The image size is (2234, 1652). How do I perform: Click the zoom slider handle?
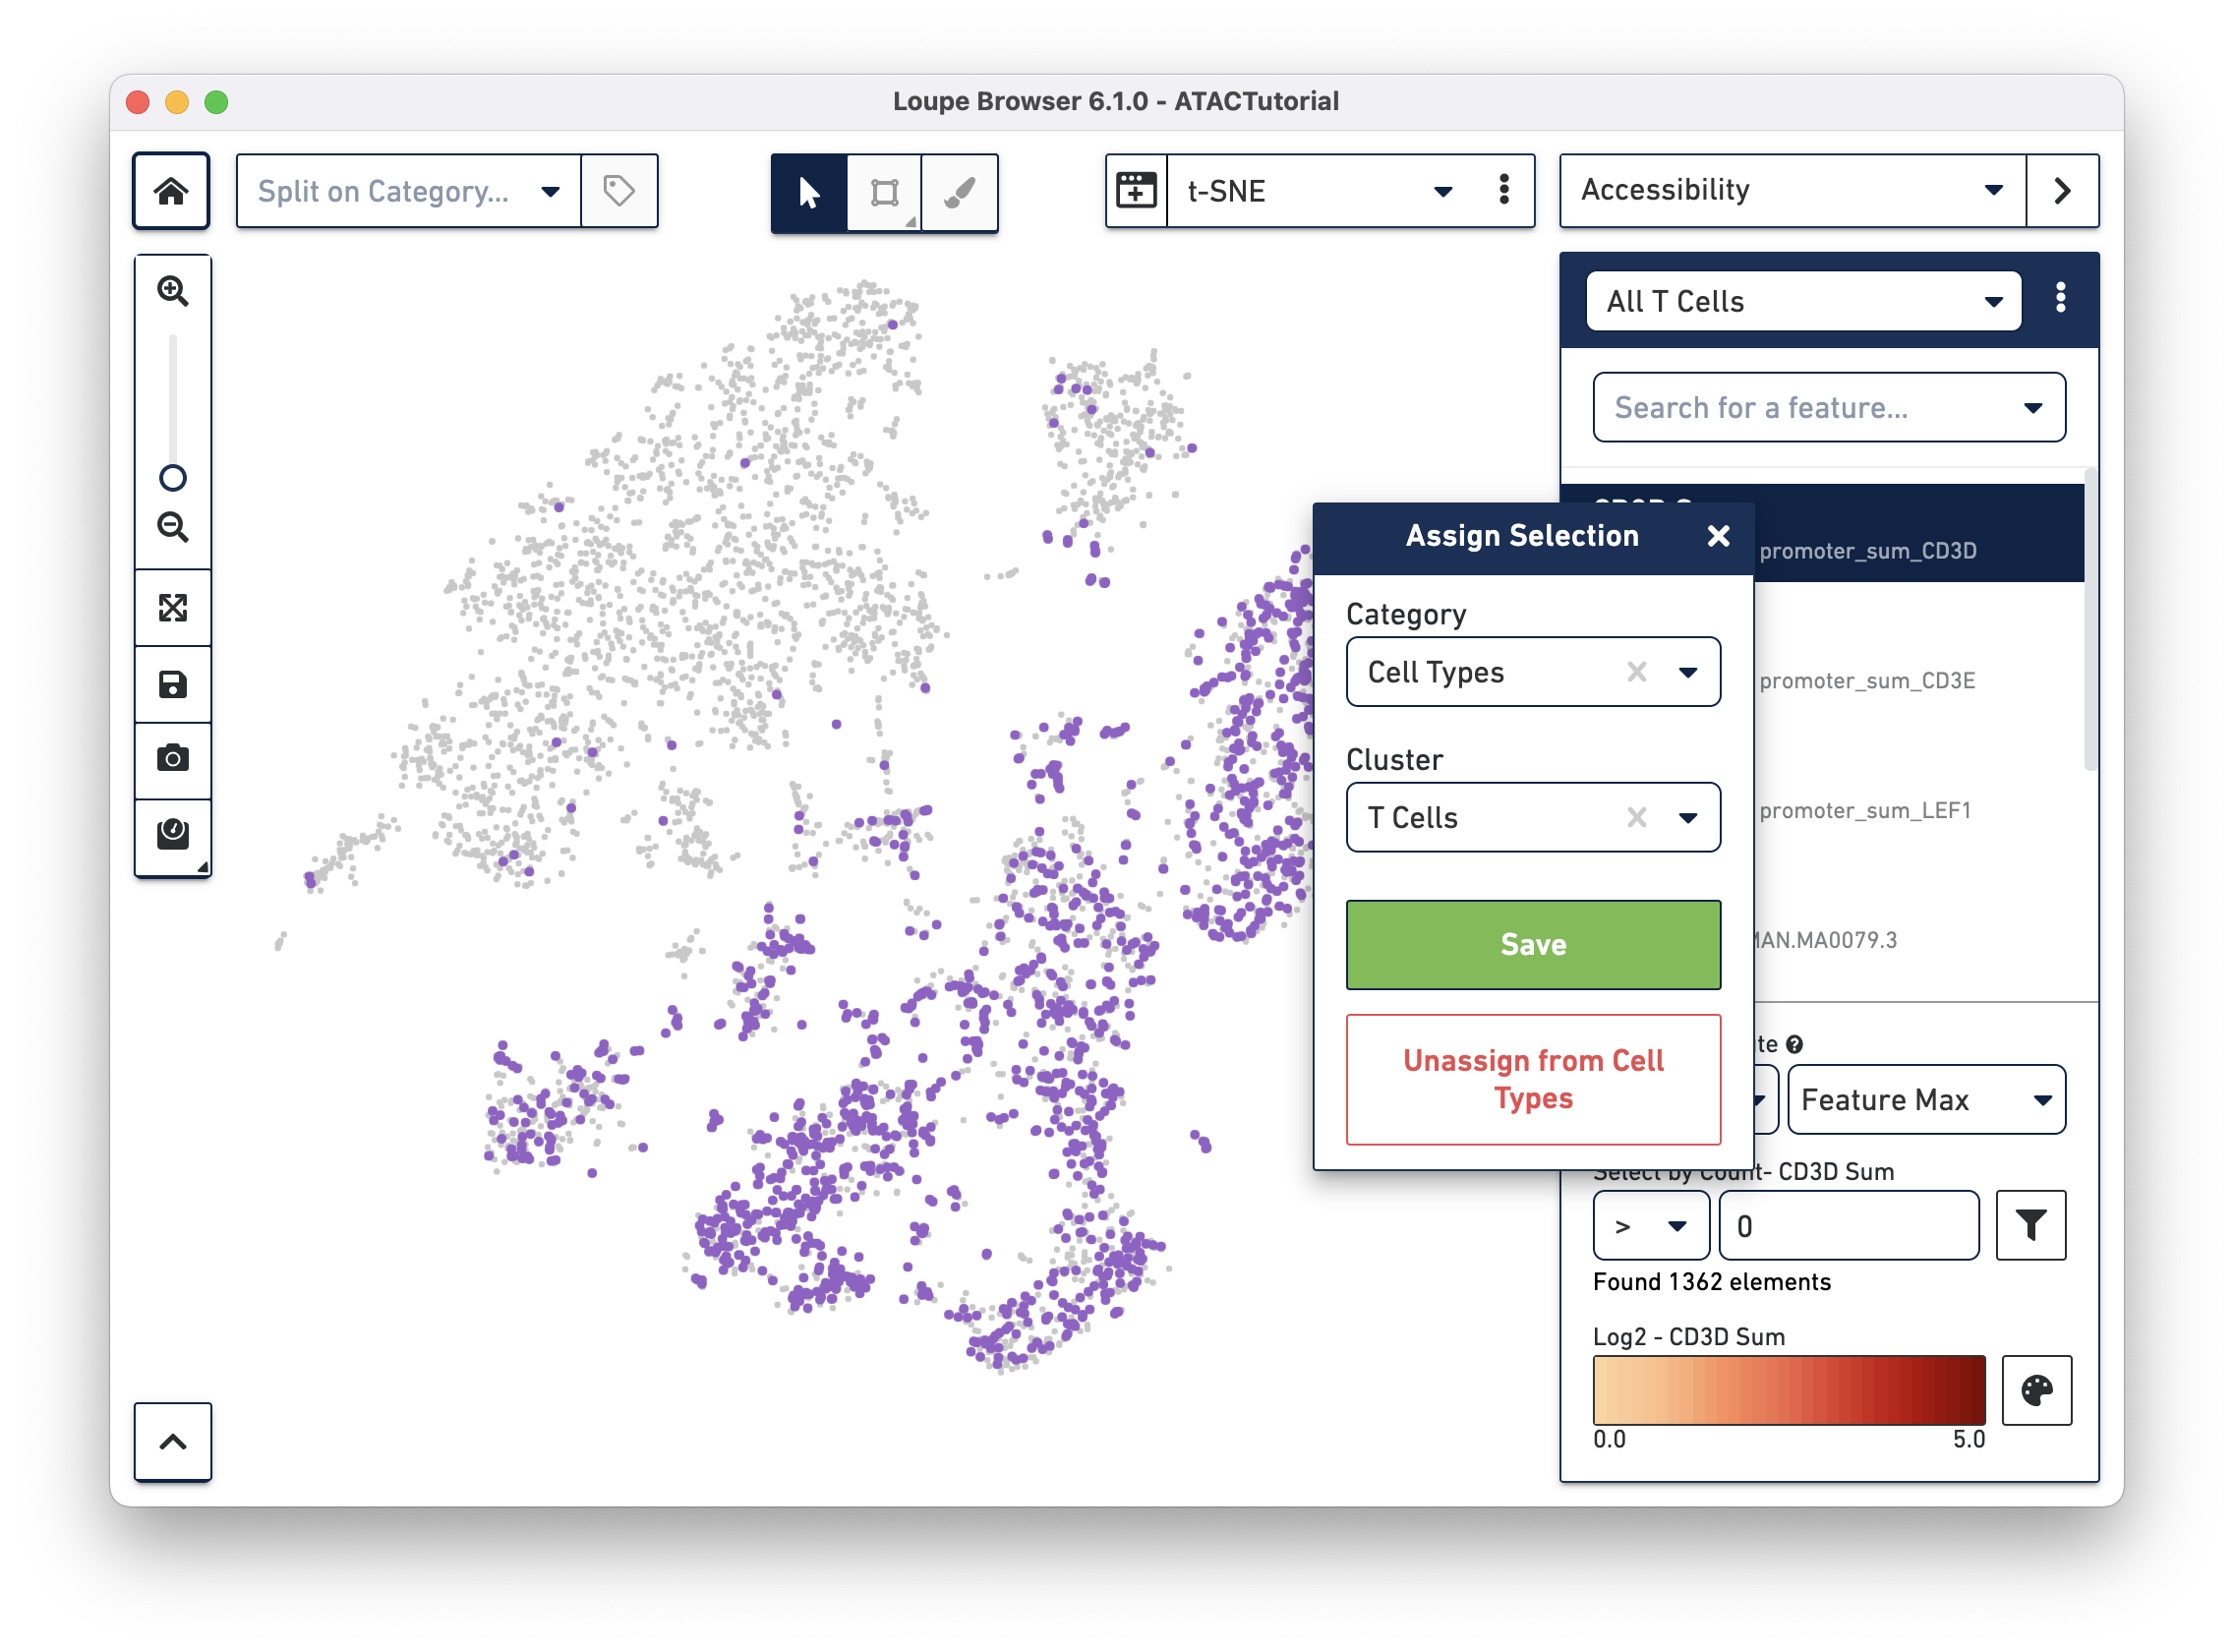pos(173,478)
